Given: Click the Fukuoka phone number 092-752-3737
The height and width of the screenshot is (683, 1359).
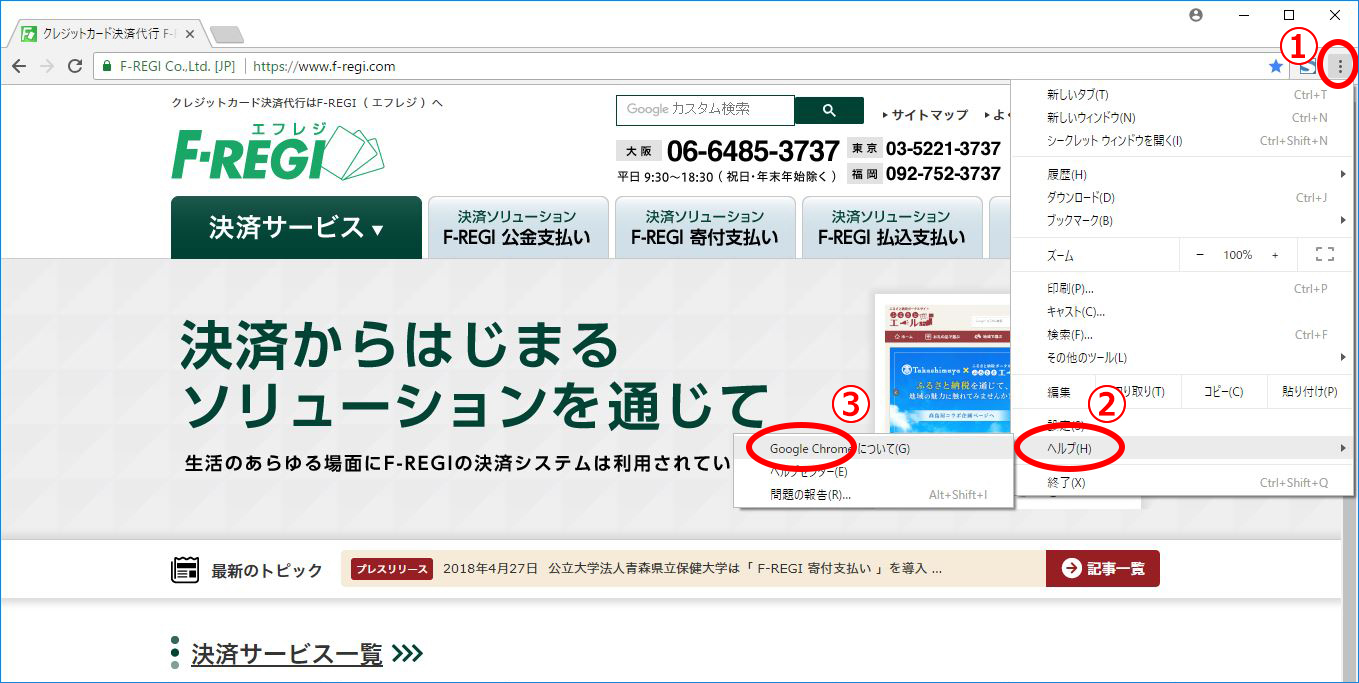Looking at the screenshot, I should coord(943,174).
